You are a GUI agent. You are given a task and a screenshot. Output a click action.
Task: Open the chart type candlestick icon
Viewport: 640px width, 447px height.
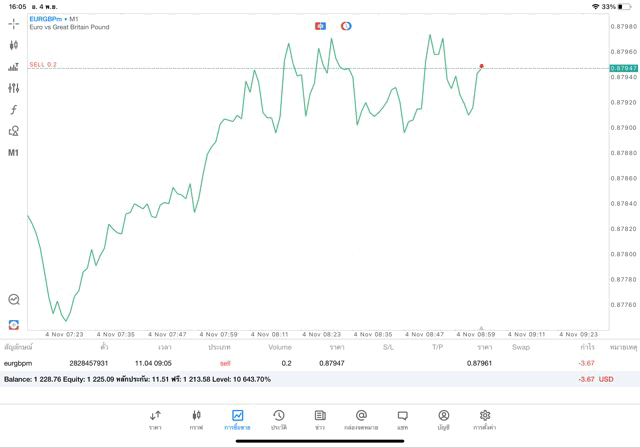click(x=13, y=45)
